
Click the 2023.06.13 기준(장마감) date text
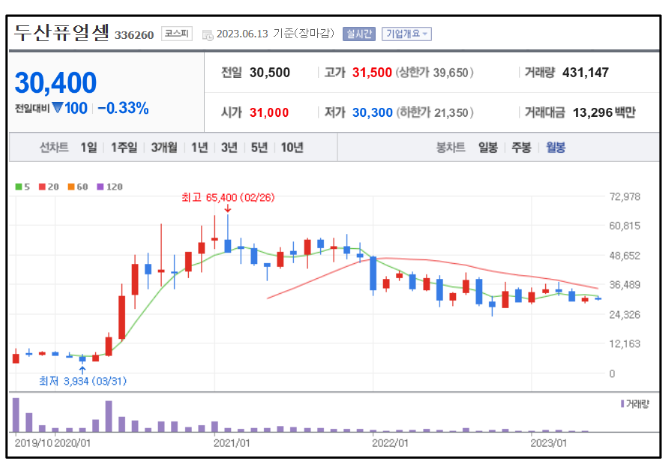pyautogui.click(x=275, y=34)
